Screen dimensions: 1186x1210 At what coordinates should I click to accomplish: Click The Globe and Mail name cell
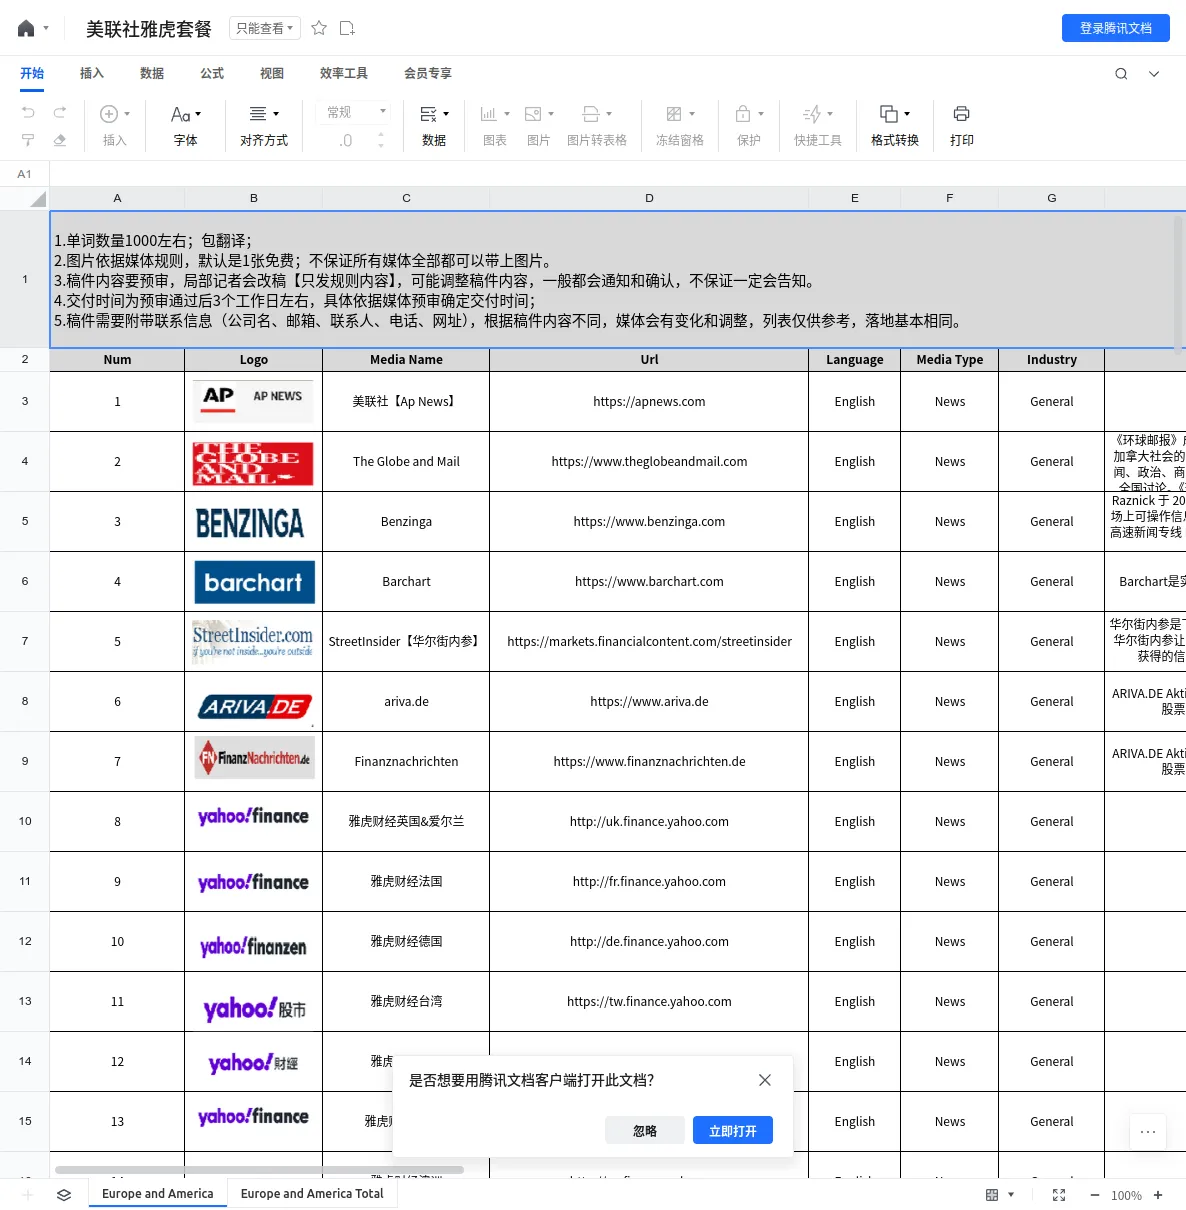tap(406, 462)
